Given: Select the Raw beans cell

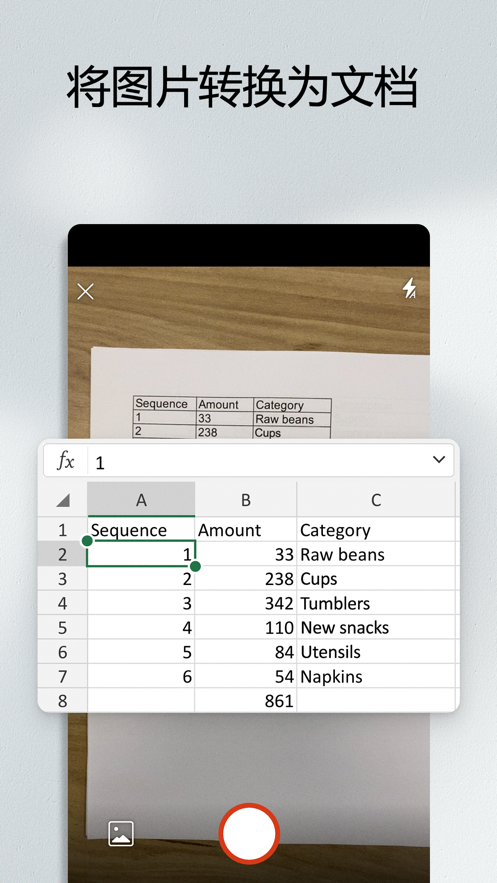Looking at the screenshot, I should tap(375, 555).
